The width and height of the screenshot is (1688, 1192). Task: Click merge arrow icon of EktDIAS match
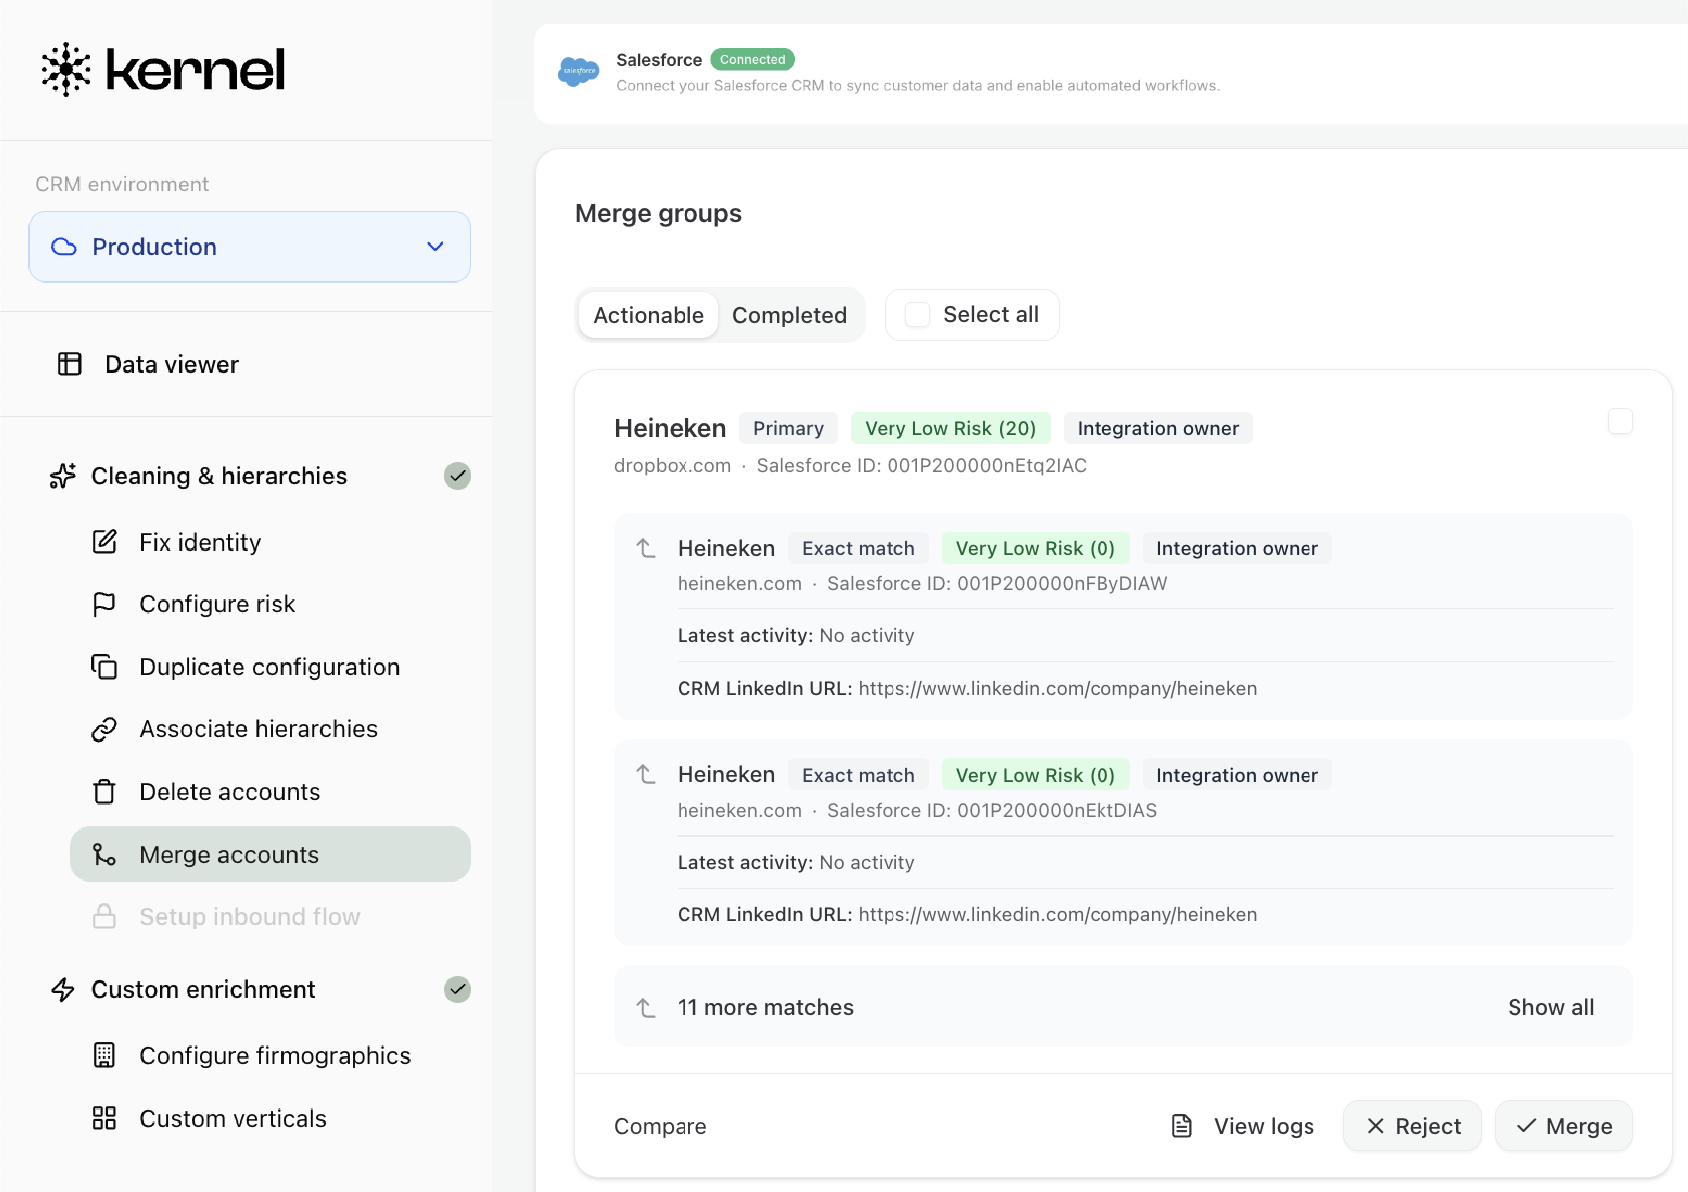point(646,775)
